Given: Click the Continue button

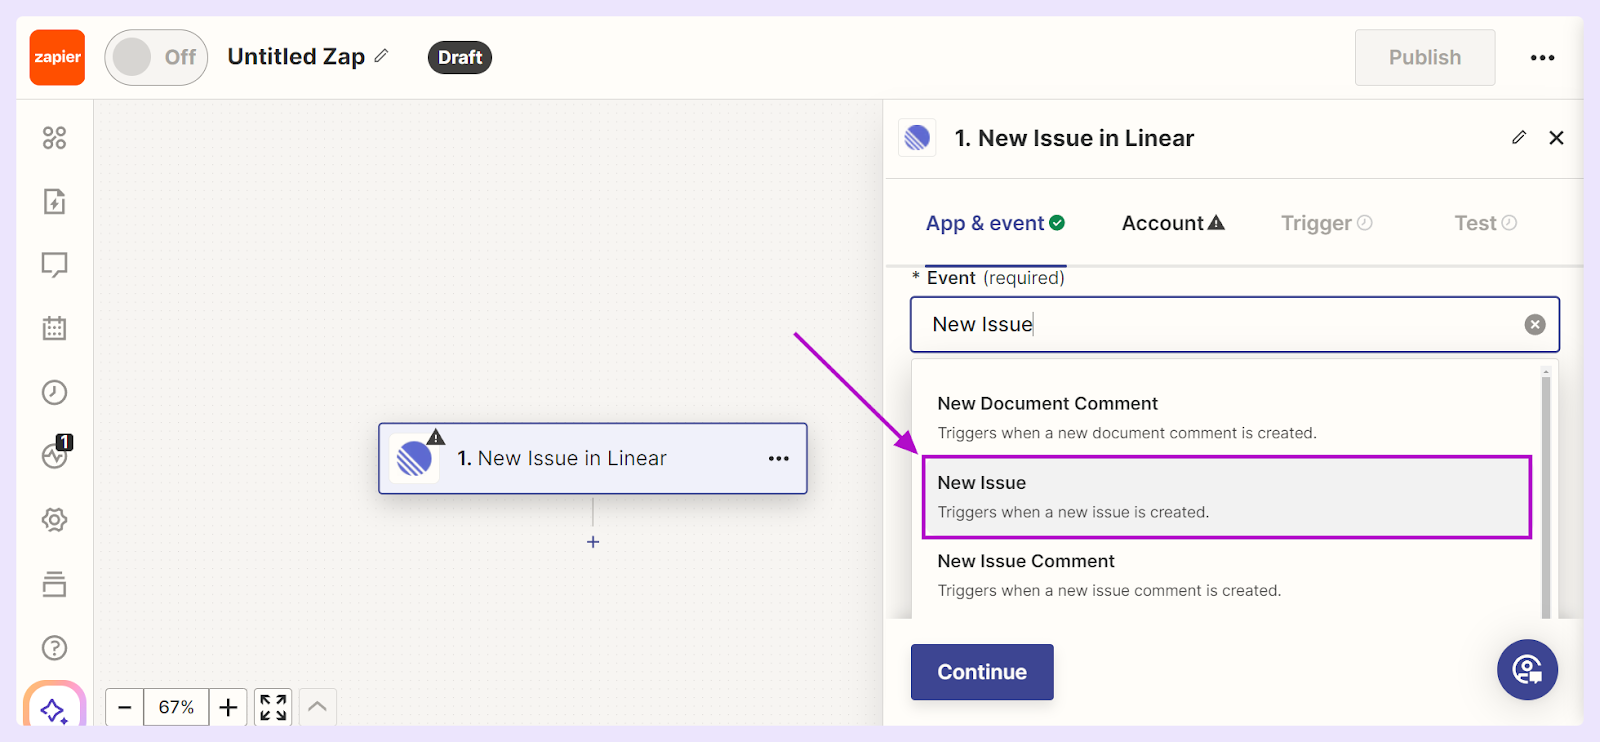Looking at the screenshot, I should [x=982, y=672].
